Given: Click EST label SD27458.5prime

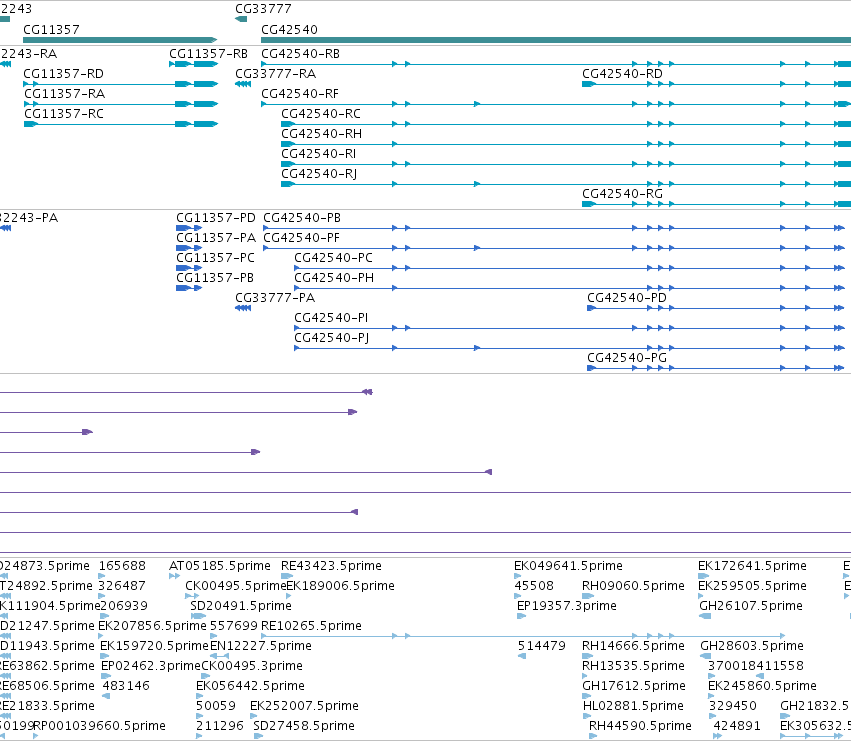Looking at the screenshot, I should point(304,726).
